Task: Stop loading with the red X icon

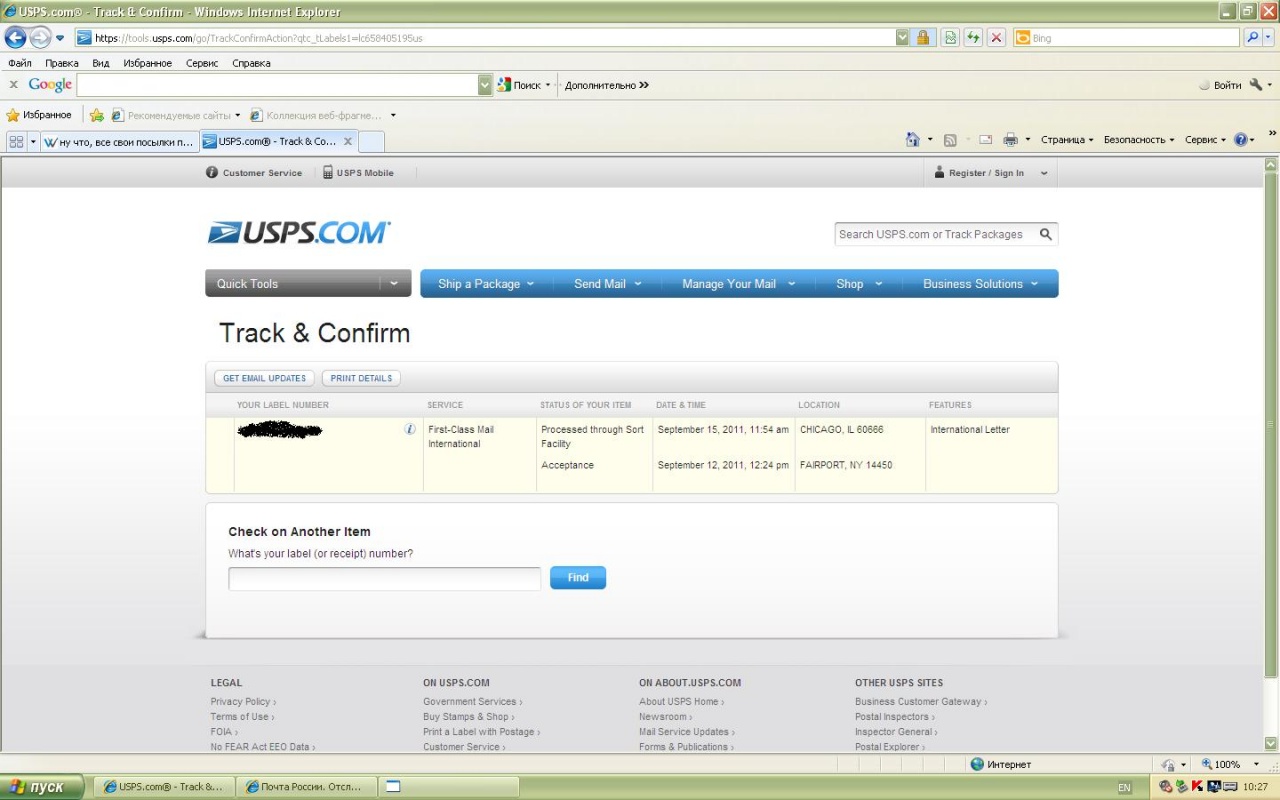Action: point(996,38)
